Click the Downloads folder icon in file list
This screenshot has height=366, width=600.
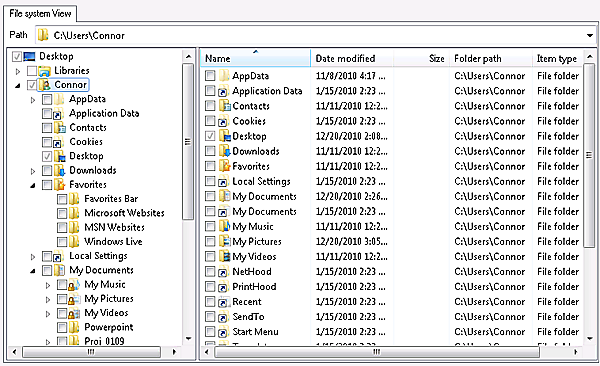point(225,151)
